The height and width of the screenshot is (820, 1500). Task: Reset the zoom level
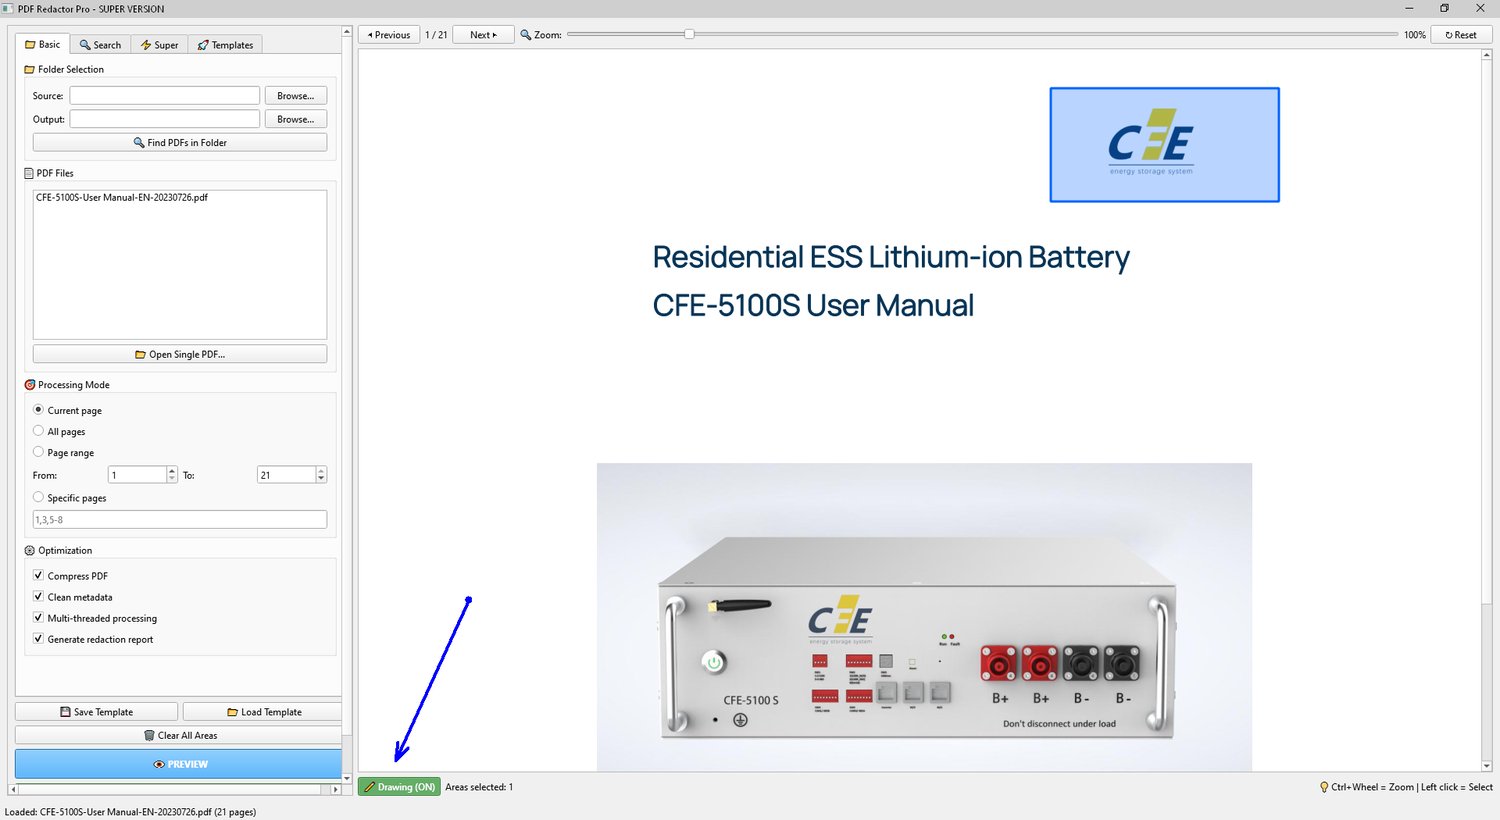pyautogui.click(x=1461, y=35)
